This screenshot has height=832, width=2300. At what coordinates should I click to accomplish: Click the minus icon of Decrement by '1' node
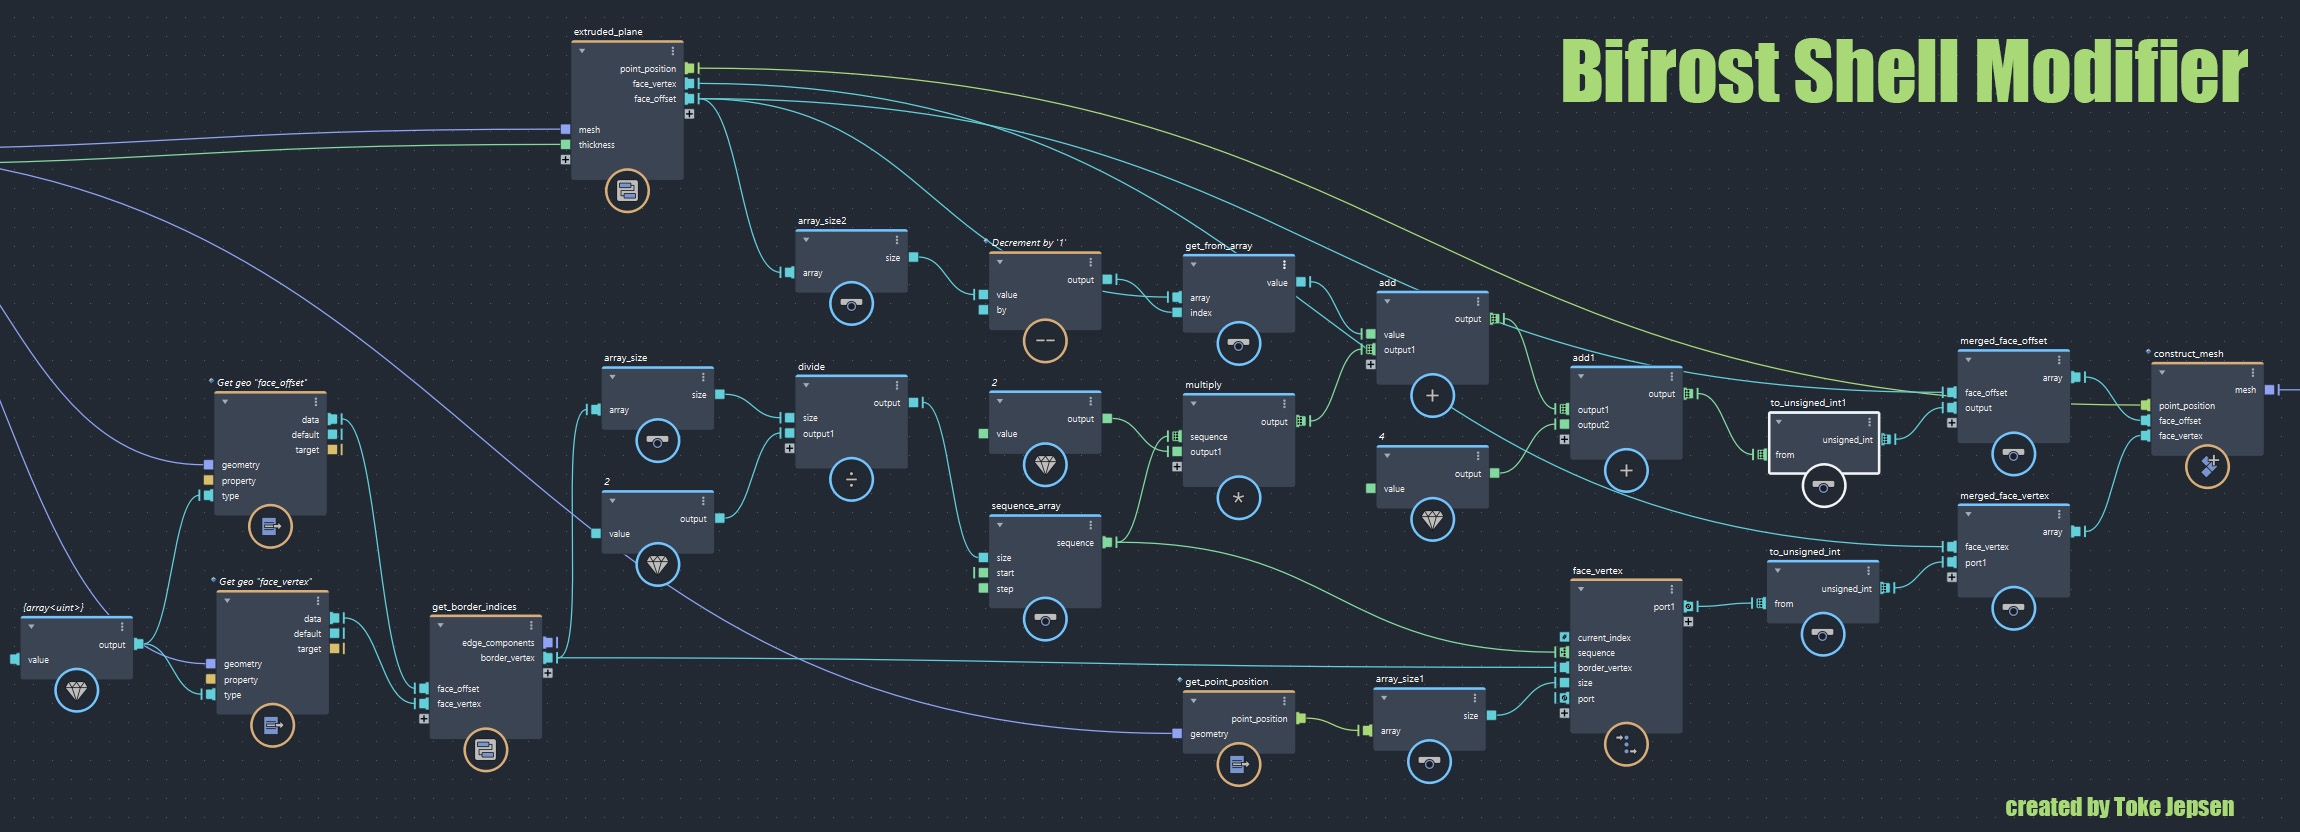coord(1045,341)
